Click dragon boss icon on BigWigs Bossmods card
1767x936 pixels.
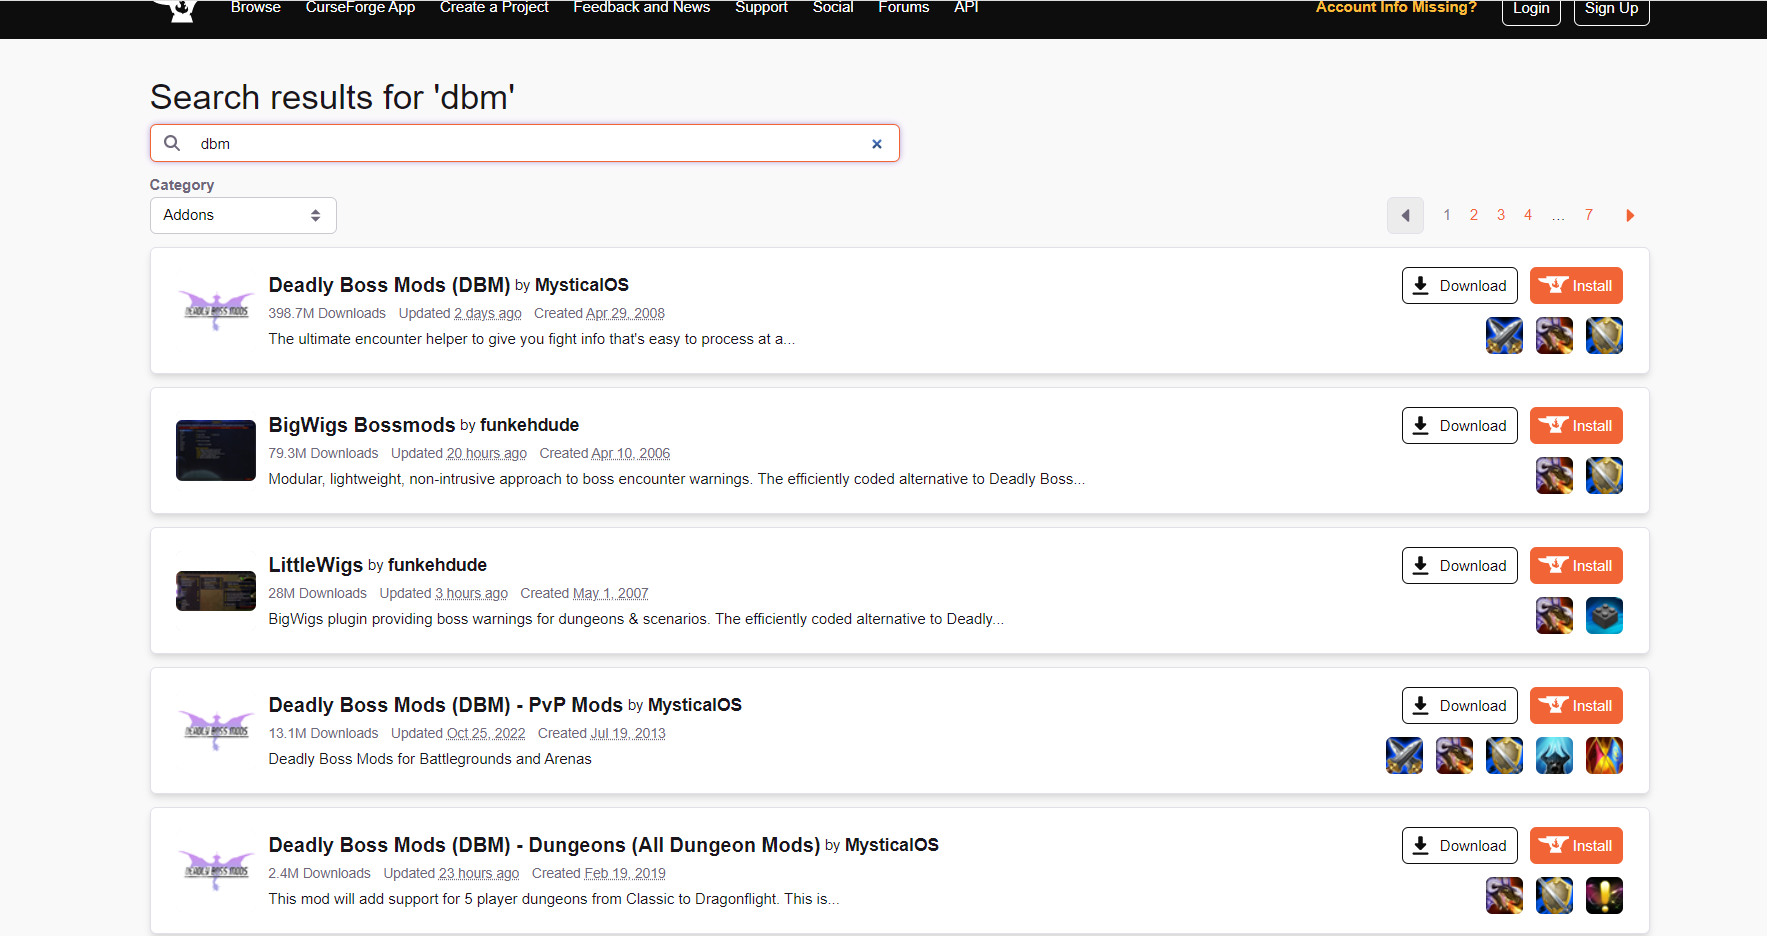(1554, 476)
